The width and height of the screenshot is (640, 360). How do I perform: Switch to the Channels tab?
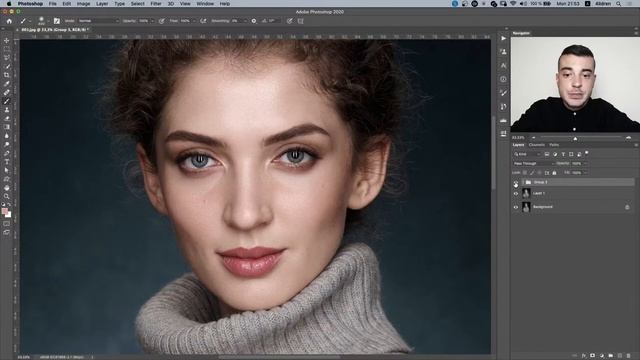coord(537,145)
